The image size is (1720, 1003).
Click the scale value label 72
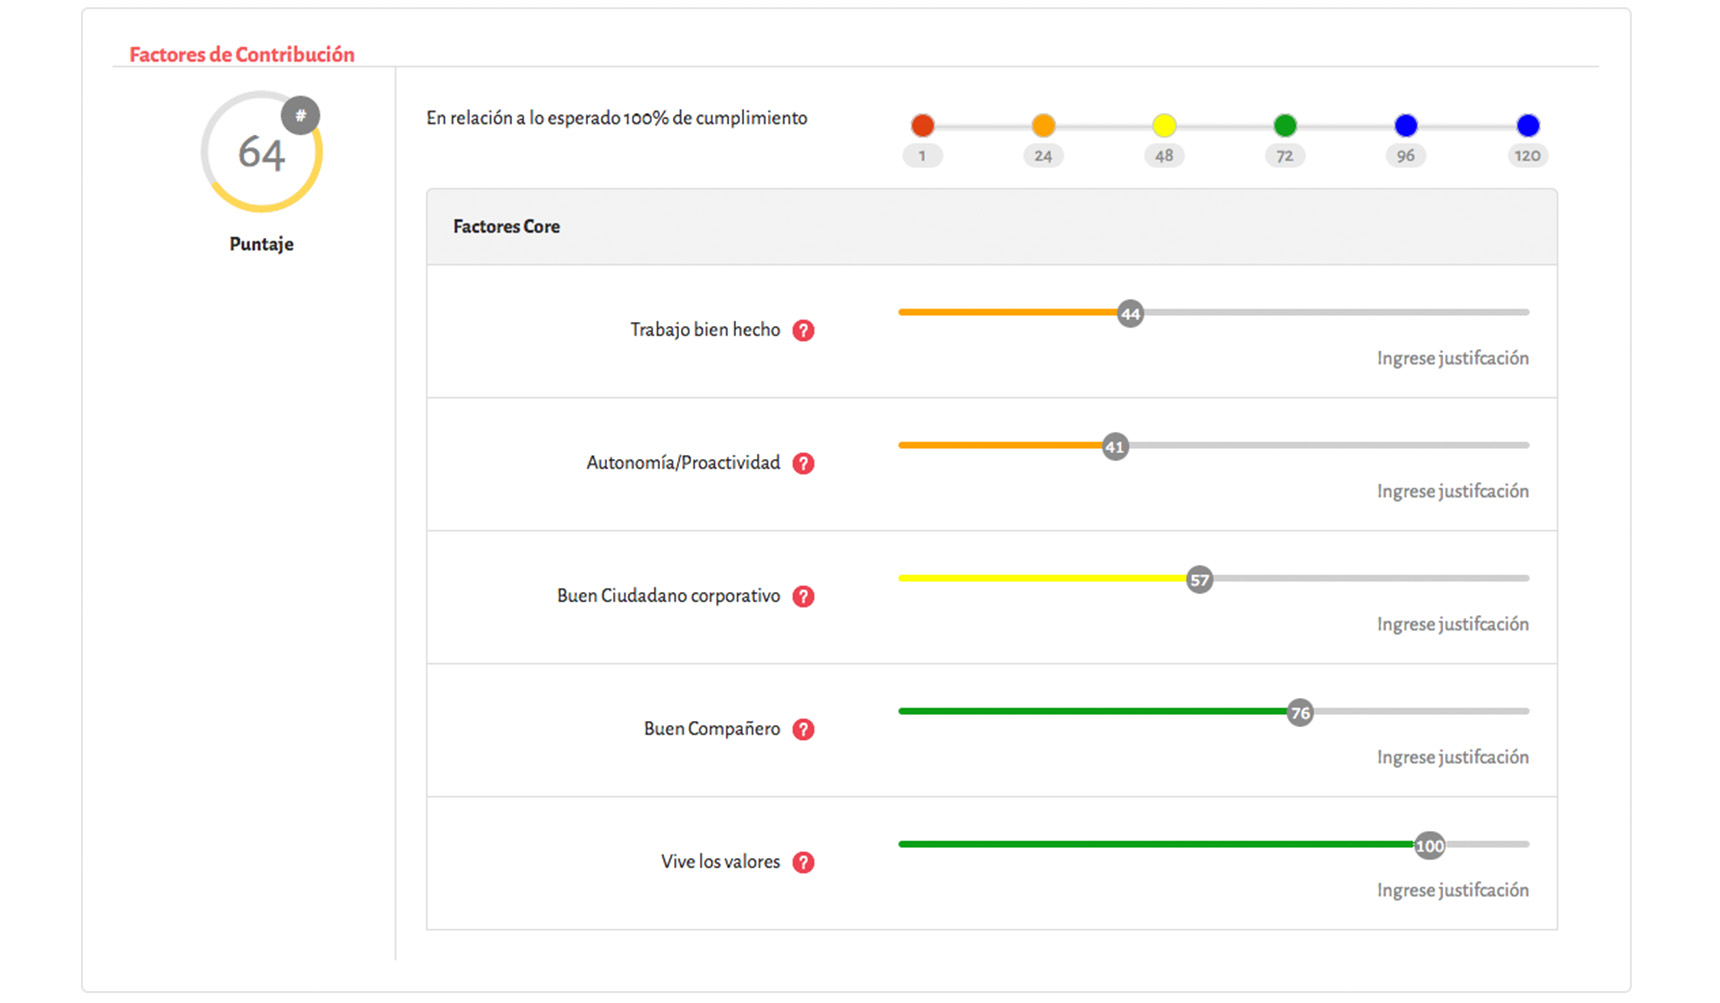[x=1285, y=156]
